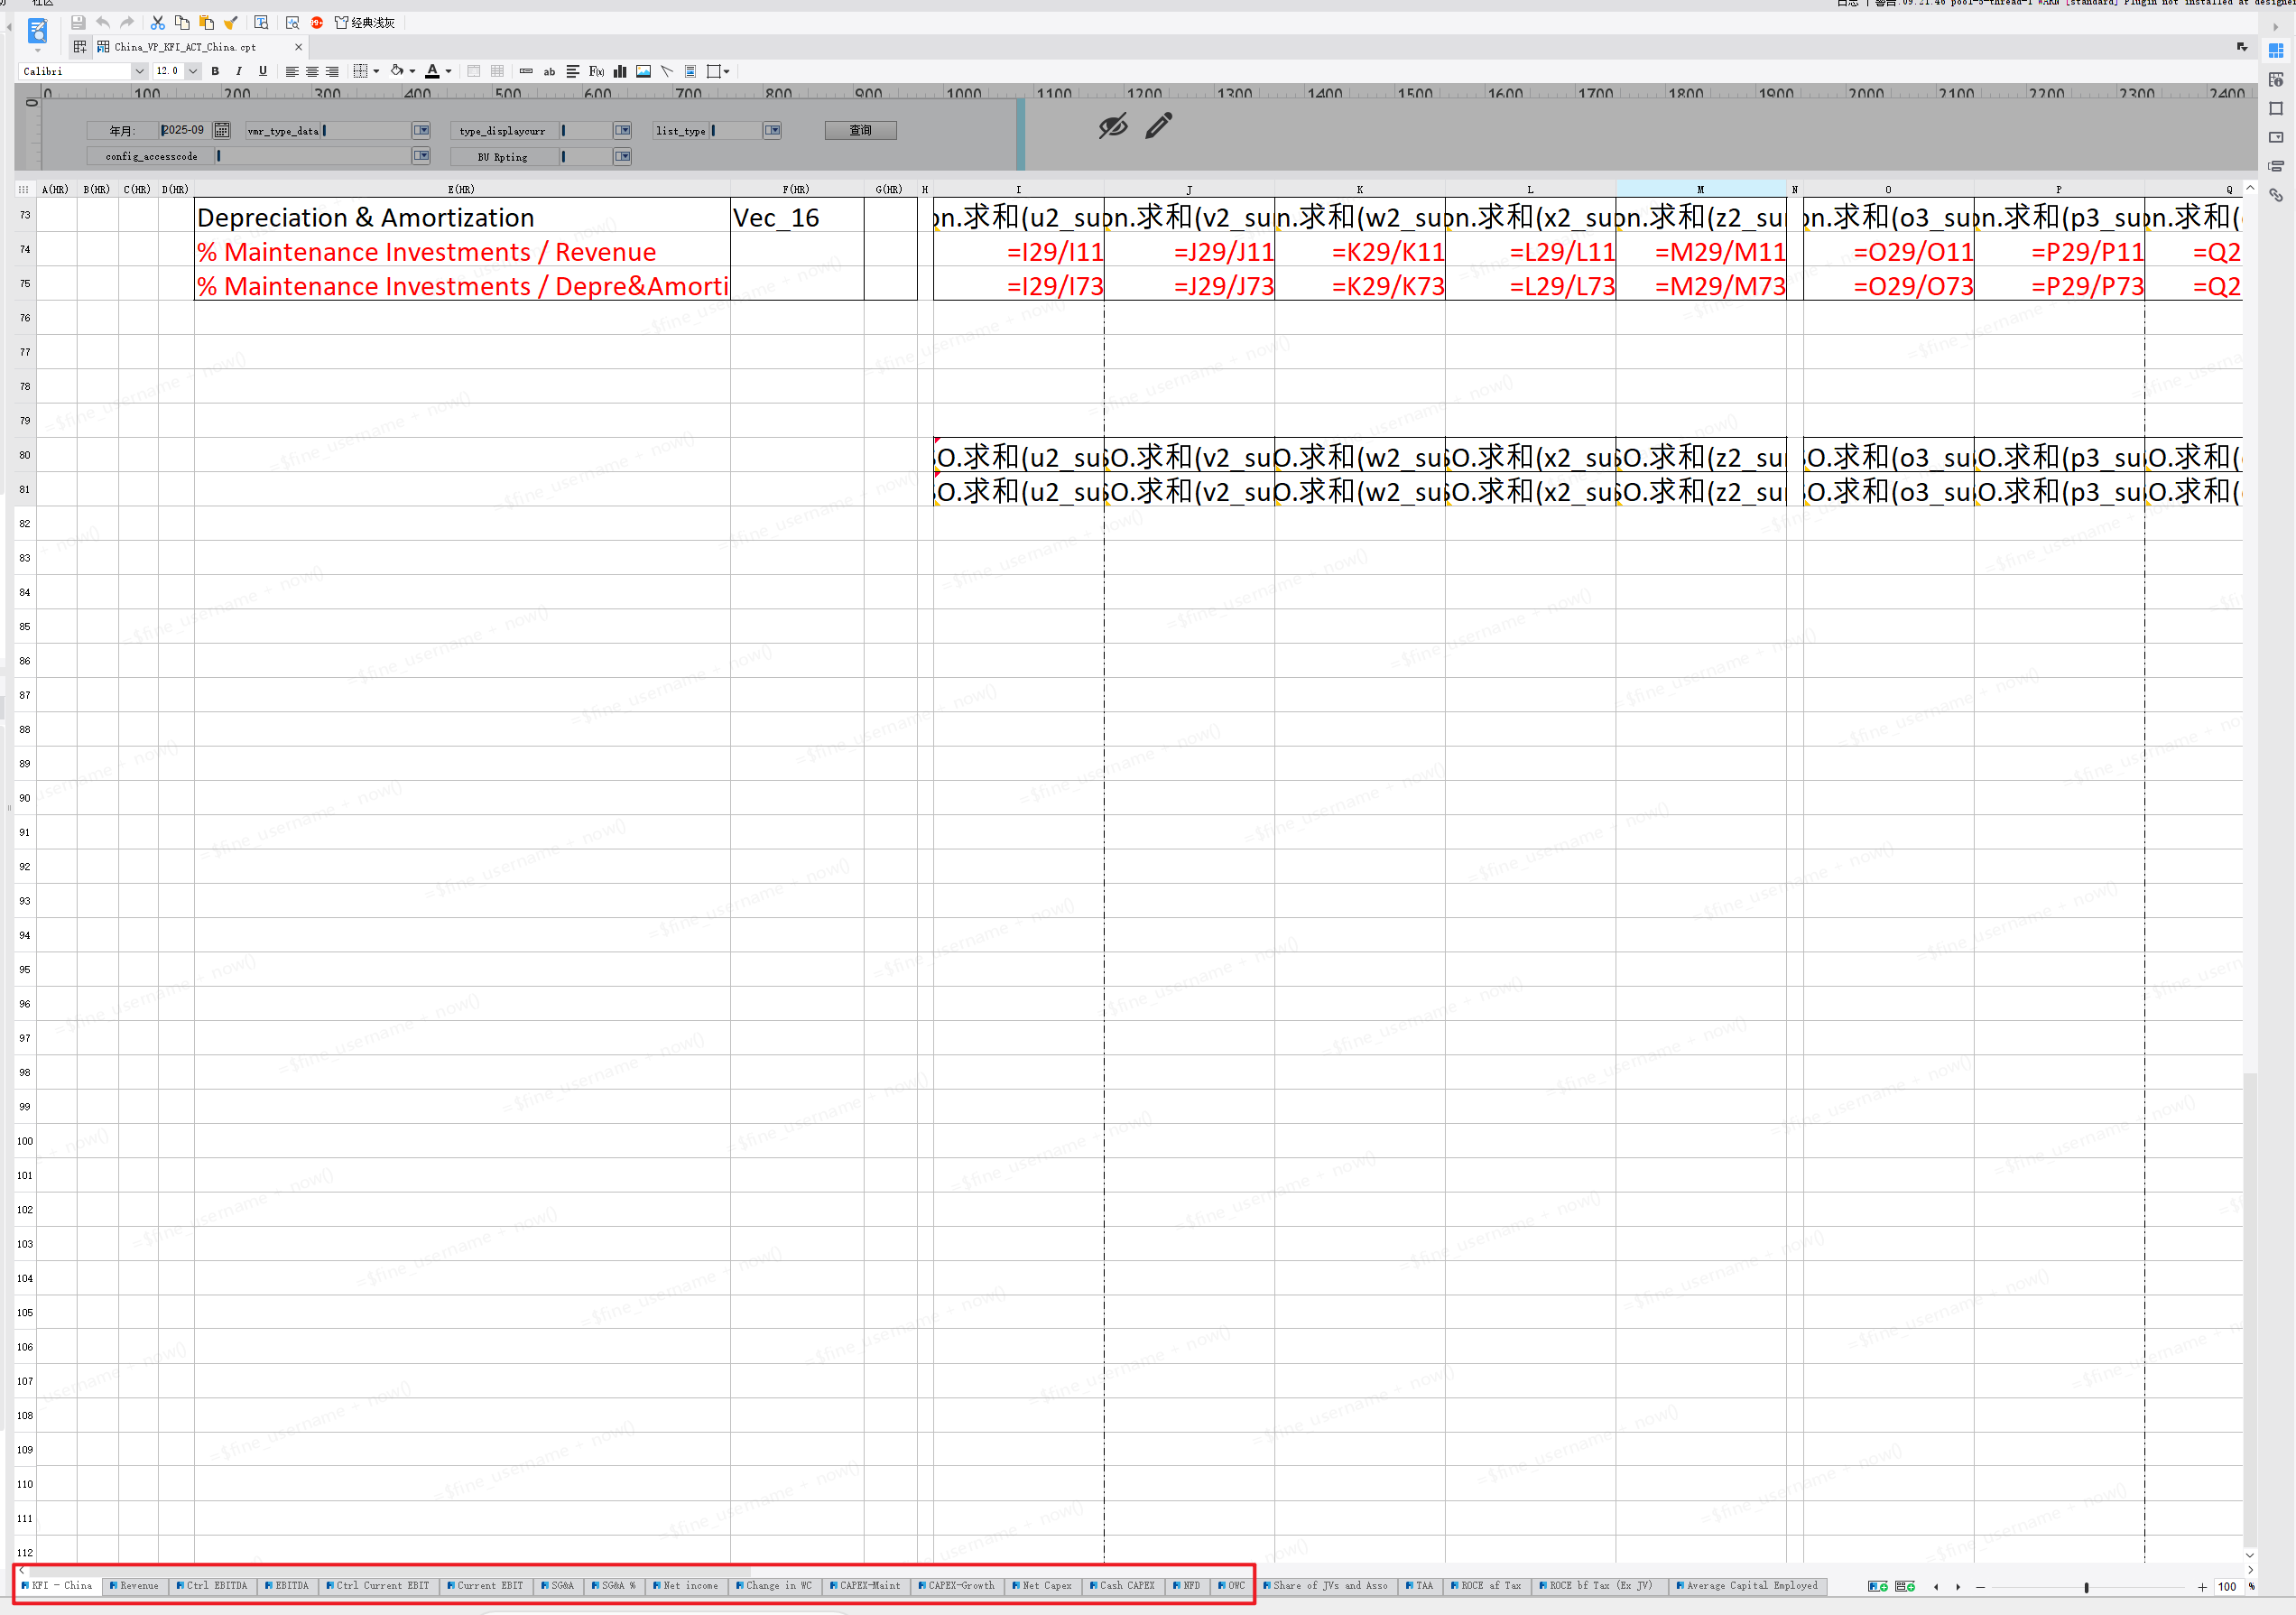2296x1615 pixels.
Task: Expand the vmr_type_data combo box
Action: 421,130
